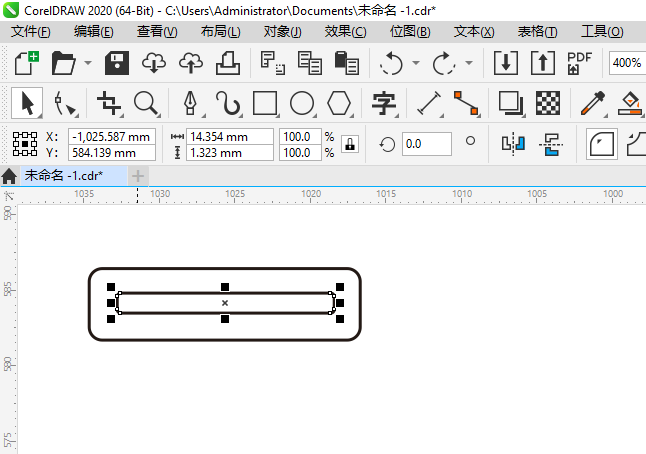
Task: Select the Ellipse tool
Action: tap(302, 103)
